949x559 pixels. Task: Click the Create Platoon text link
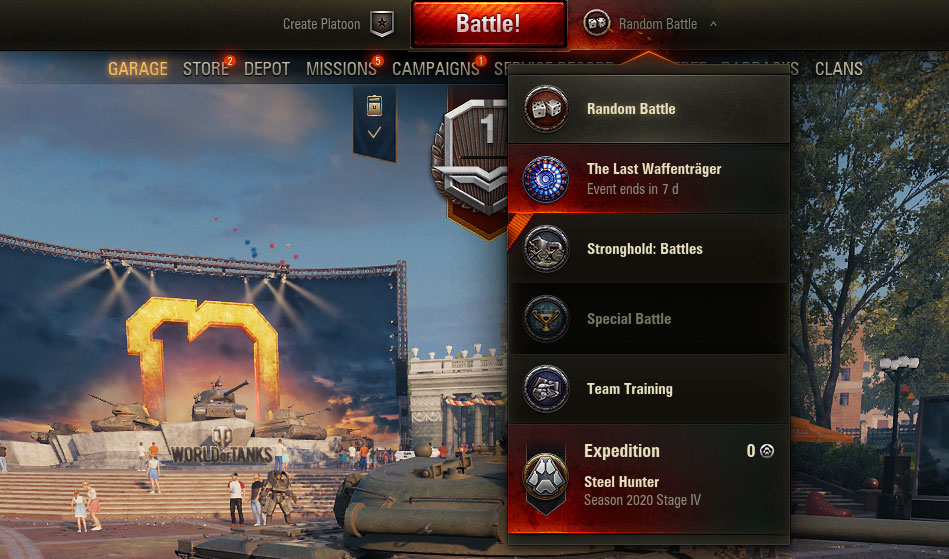point(321,24)
